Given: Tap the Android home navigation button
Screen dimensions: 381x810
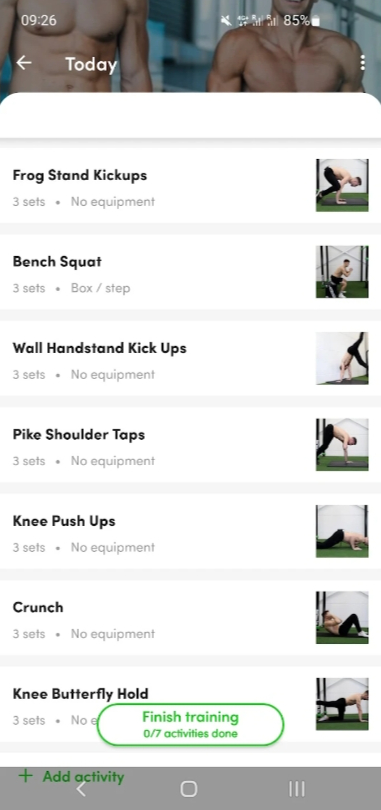Looking at the screenshot, I should tap(189, 789).
